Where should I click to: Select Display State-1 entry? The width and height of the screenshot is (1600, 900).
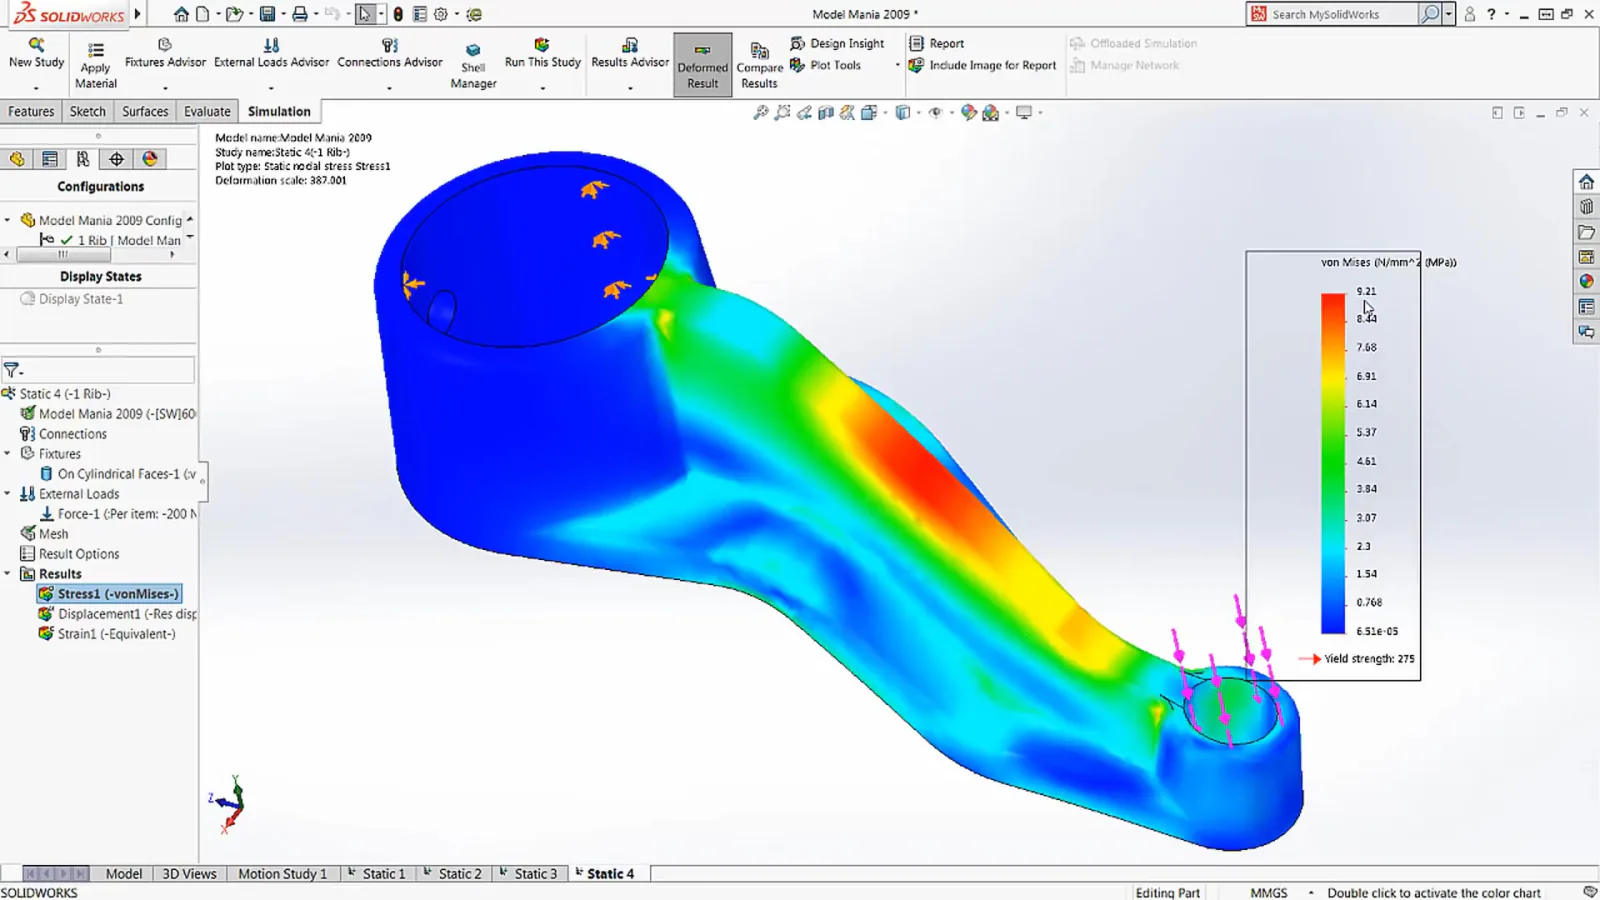(x=72, y=299)
